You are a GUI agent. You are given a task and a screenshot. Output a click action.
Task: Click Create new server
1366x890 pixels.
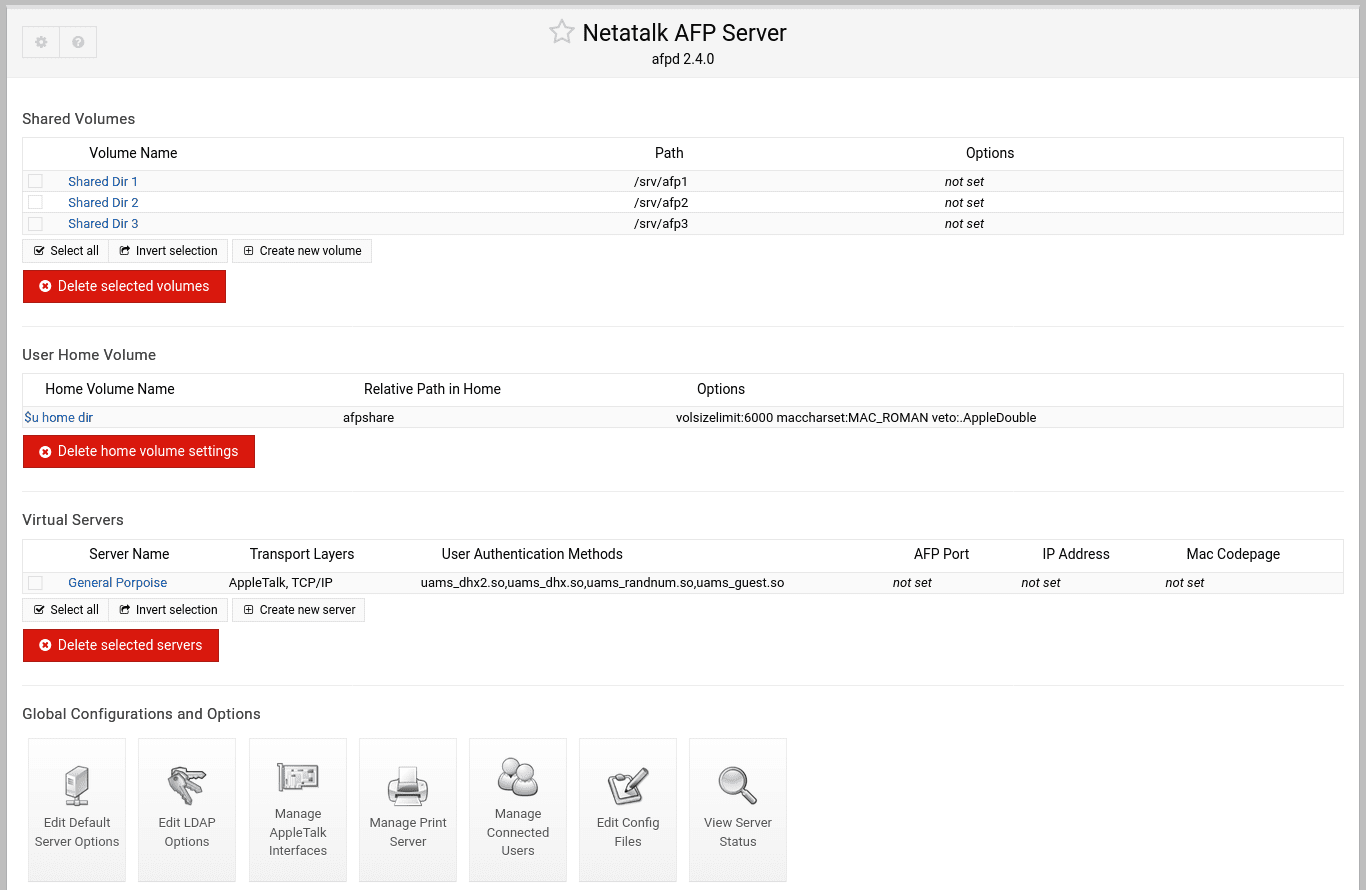[x=299, y=610]
